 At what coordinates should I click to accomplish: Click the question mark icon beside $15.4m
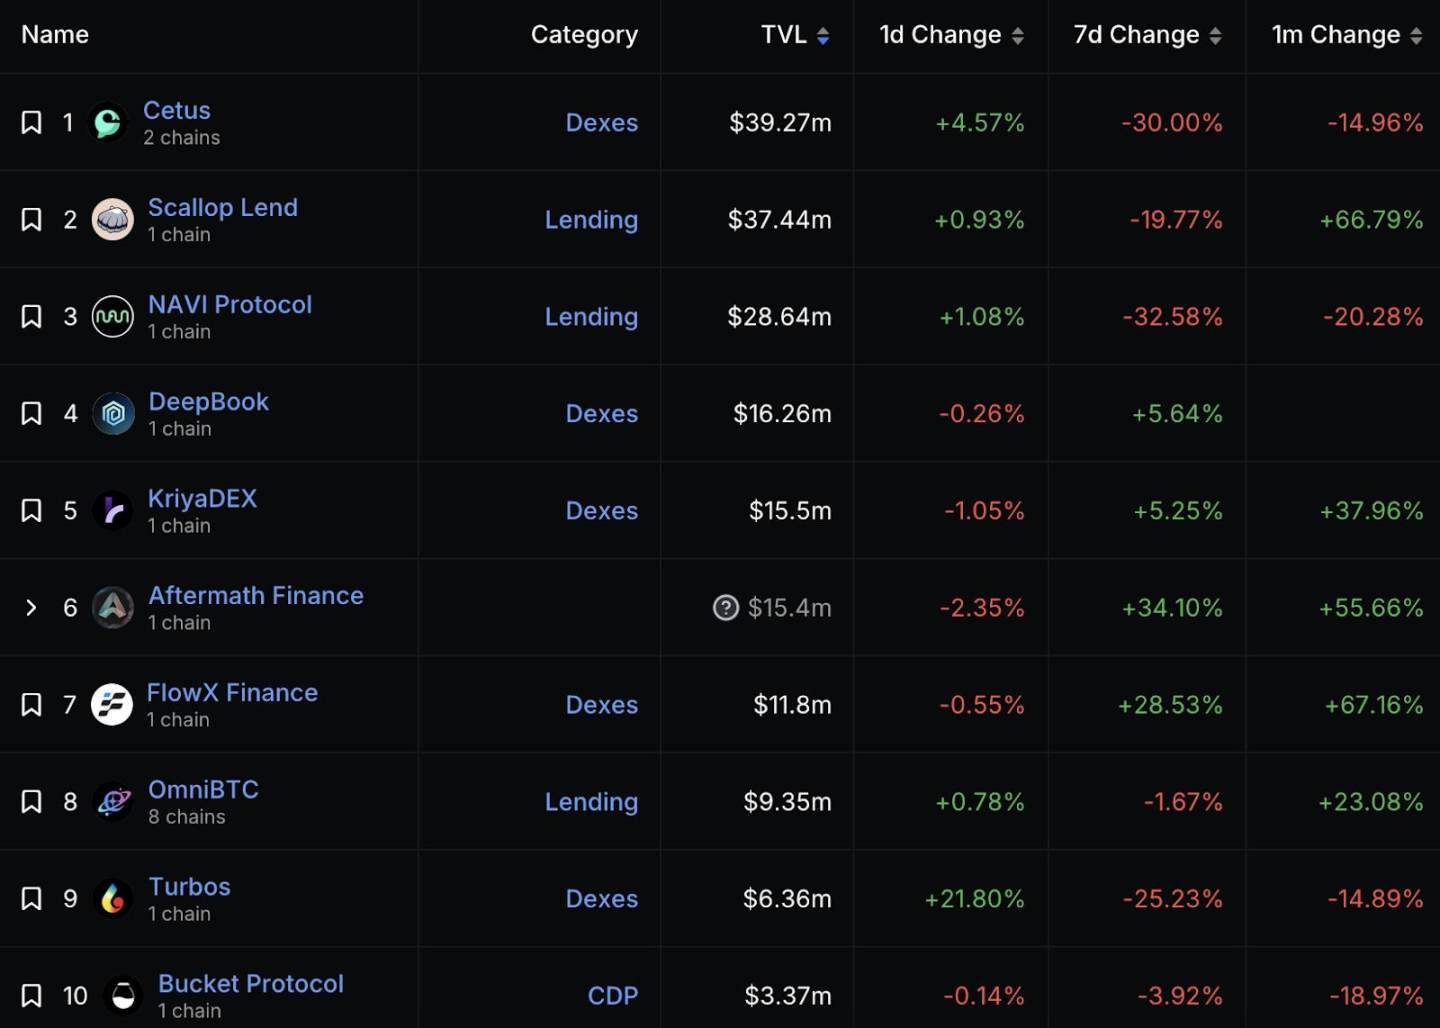725,608
